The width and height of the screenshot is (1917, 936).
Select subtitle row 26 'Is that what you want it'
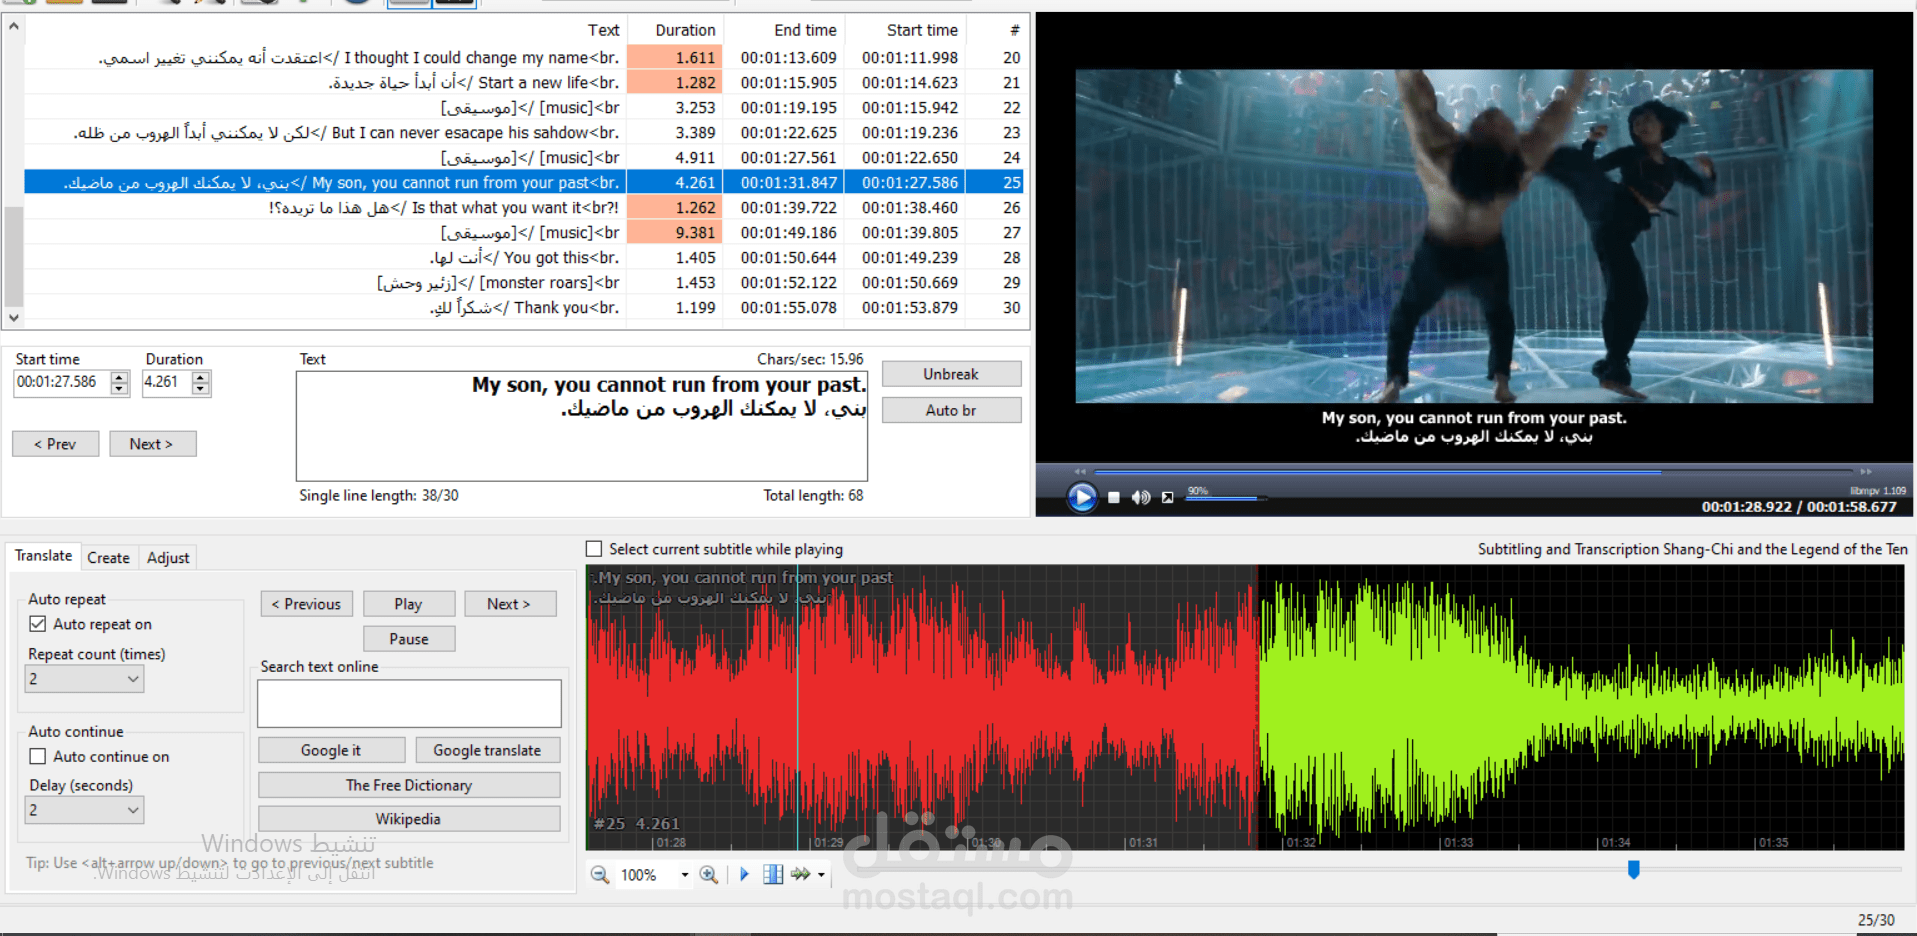pyautogui.click(x=524, y=208)
